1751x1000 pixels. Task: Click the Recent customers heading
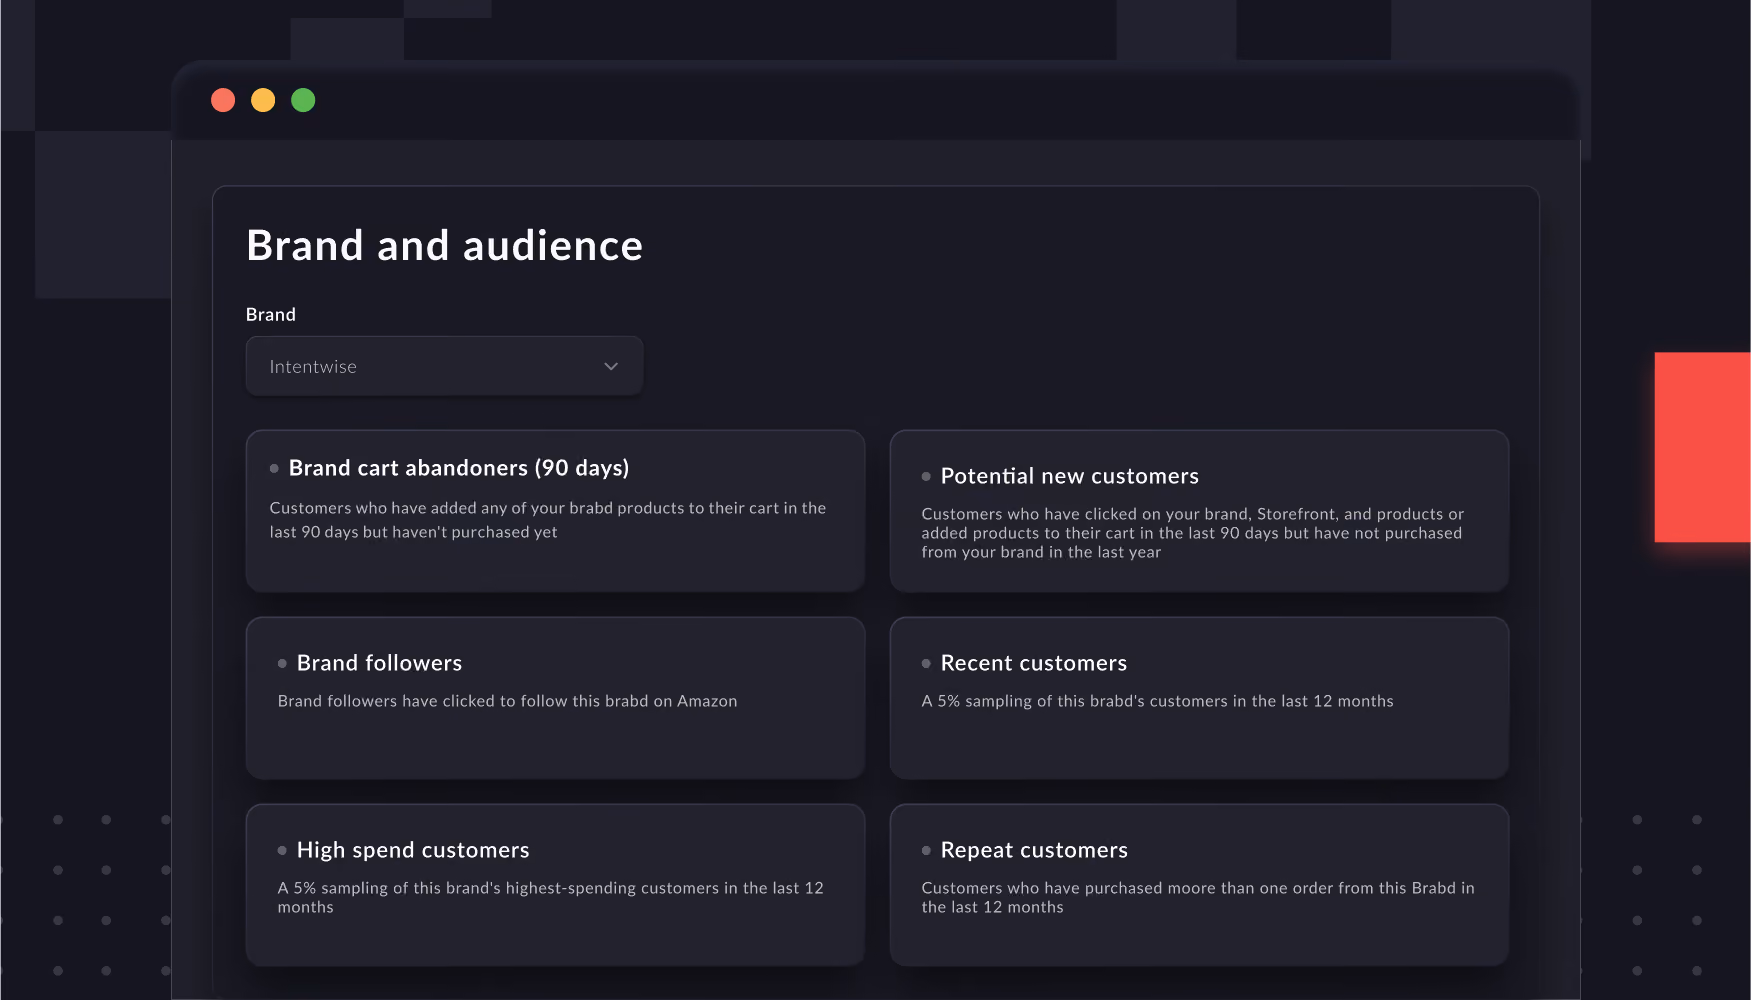tap(1033, 663)
